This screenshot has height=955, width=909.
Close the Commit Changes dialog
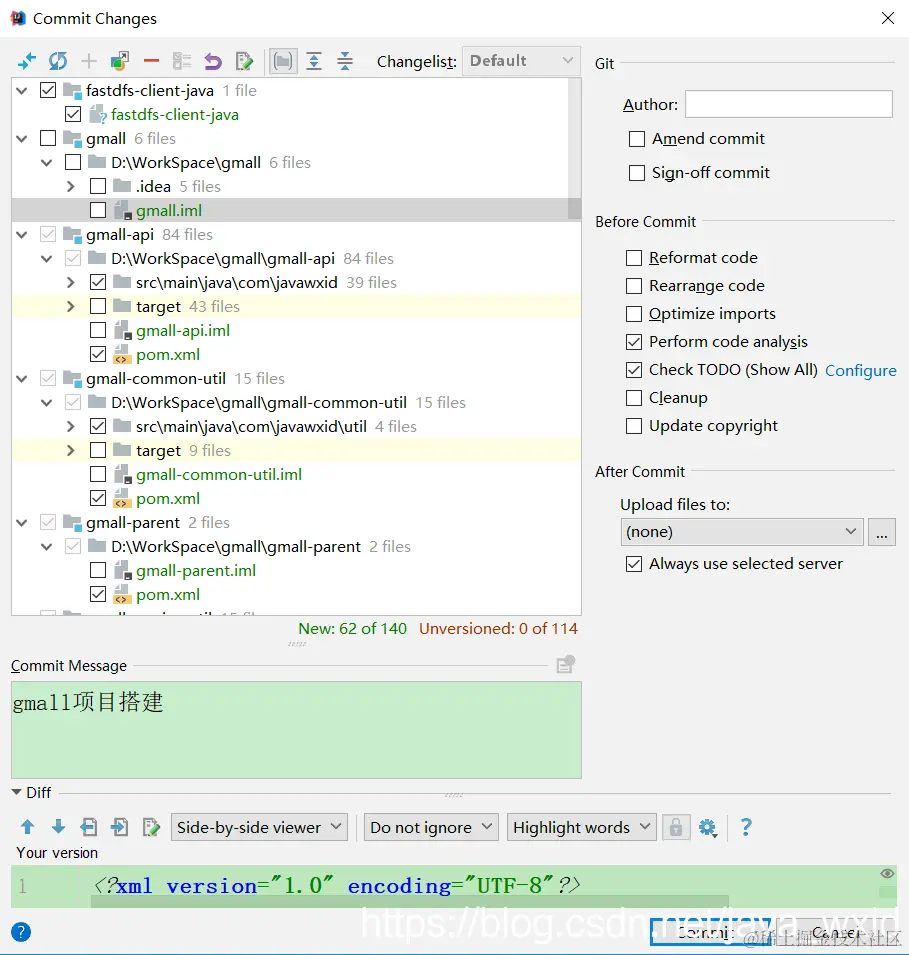pos(888,18)
